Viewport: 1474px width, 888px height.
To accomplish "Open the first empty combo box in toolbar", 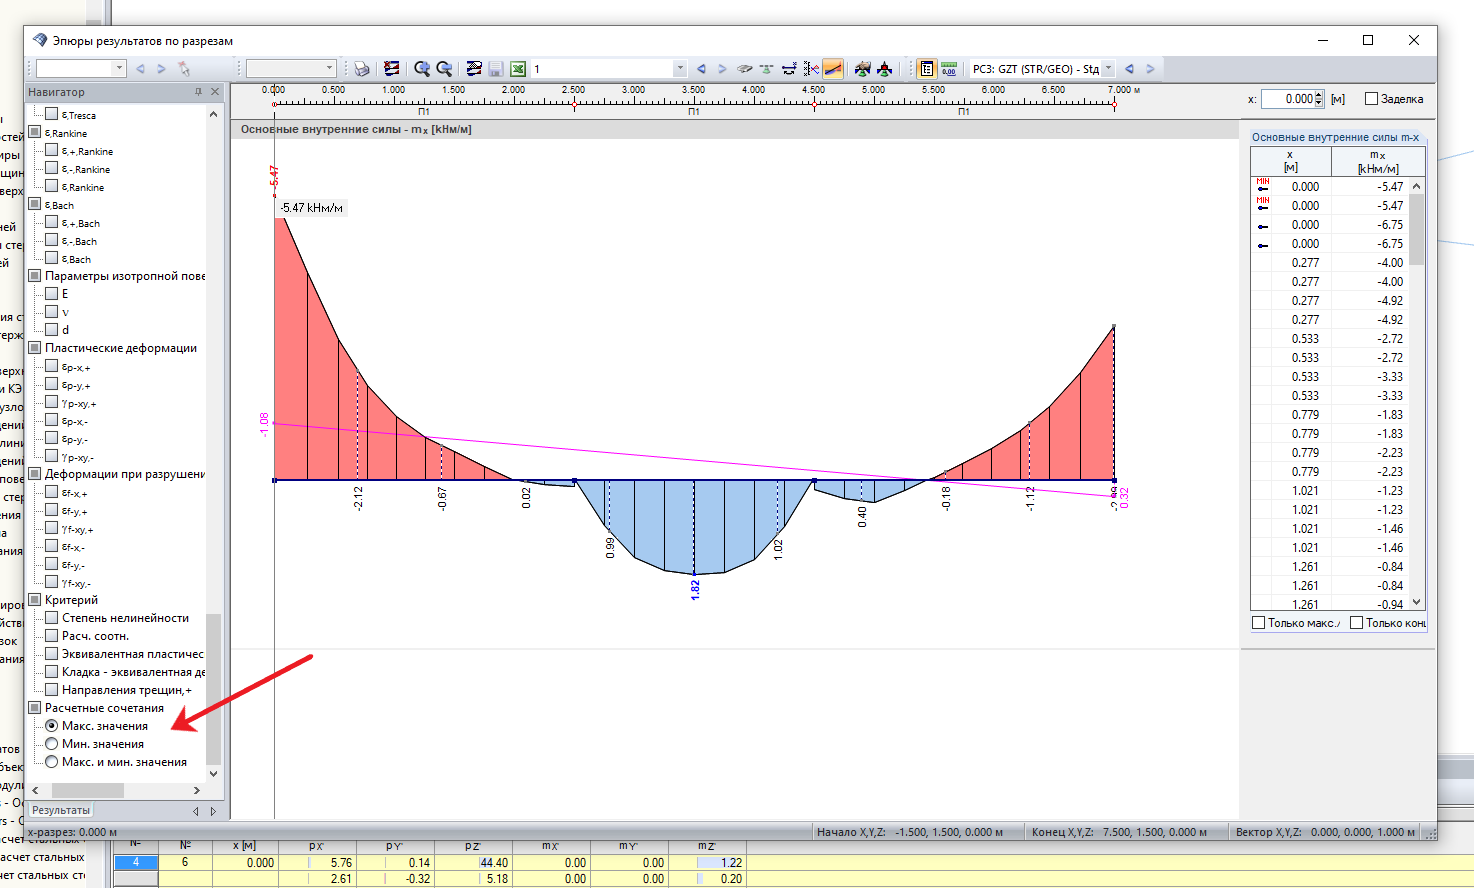I will coord(119,69).
